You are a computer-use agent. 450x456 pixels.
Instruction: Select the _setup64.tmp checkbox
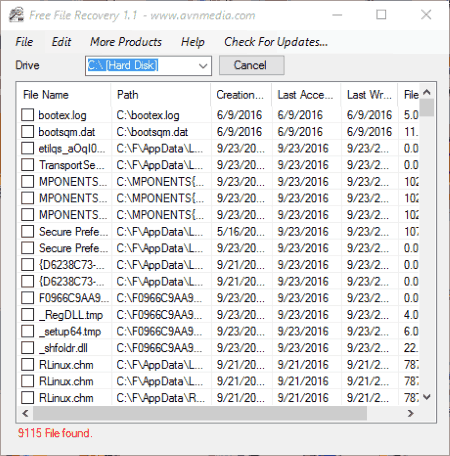pos(27,331)
